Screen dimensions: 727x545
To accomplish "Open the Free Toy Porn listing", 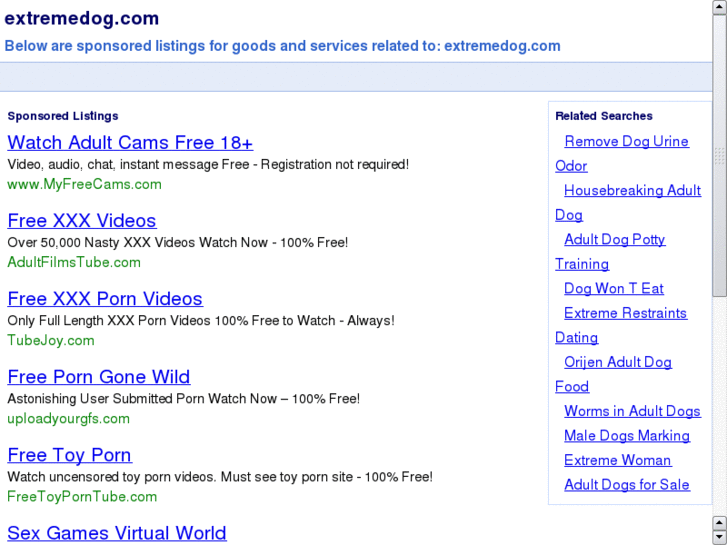I will [x=70, y=455].
